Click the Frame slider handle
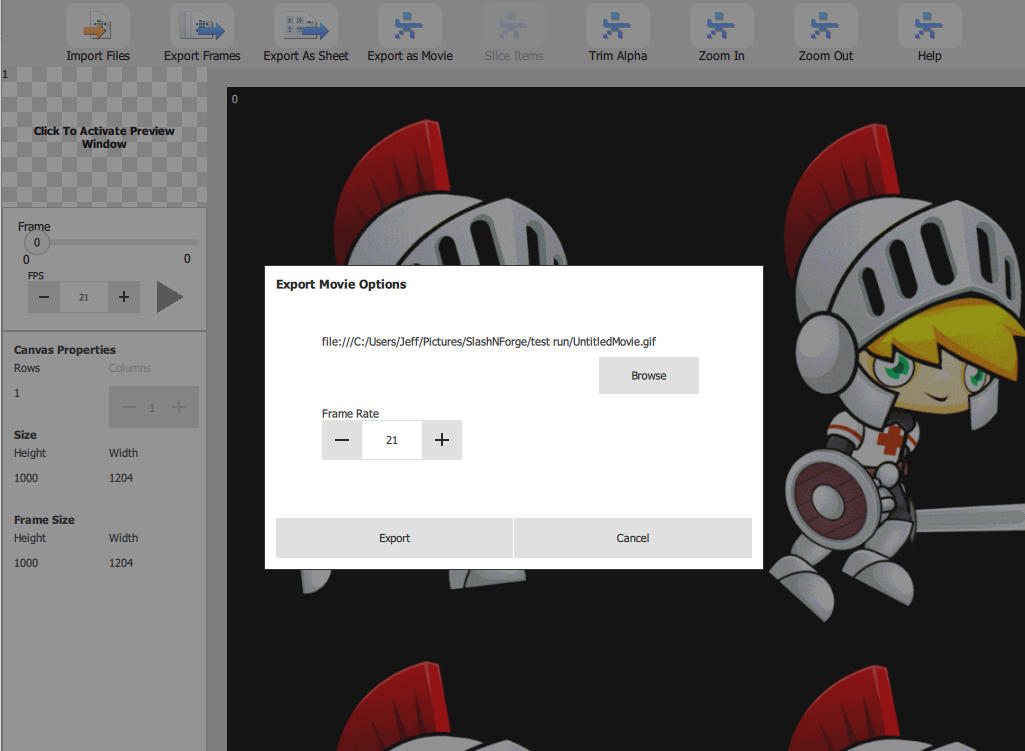The image size is (1025, 751). pyautogui.click(x=37, y=242)
